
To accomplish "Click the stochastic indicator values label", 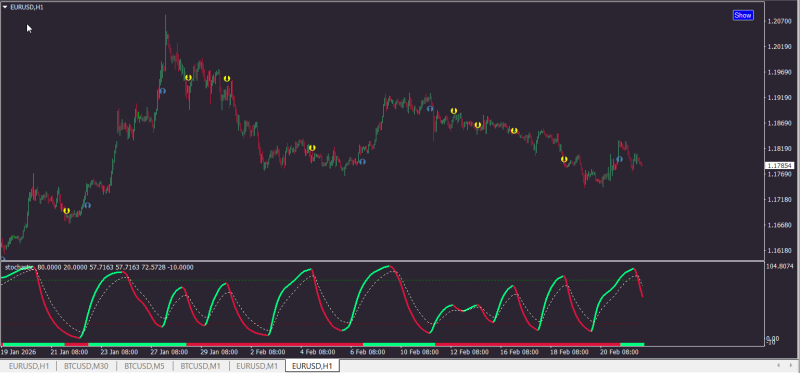I will coord(99,267).
